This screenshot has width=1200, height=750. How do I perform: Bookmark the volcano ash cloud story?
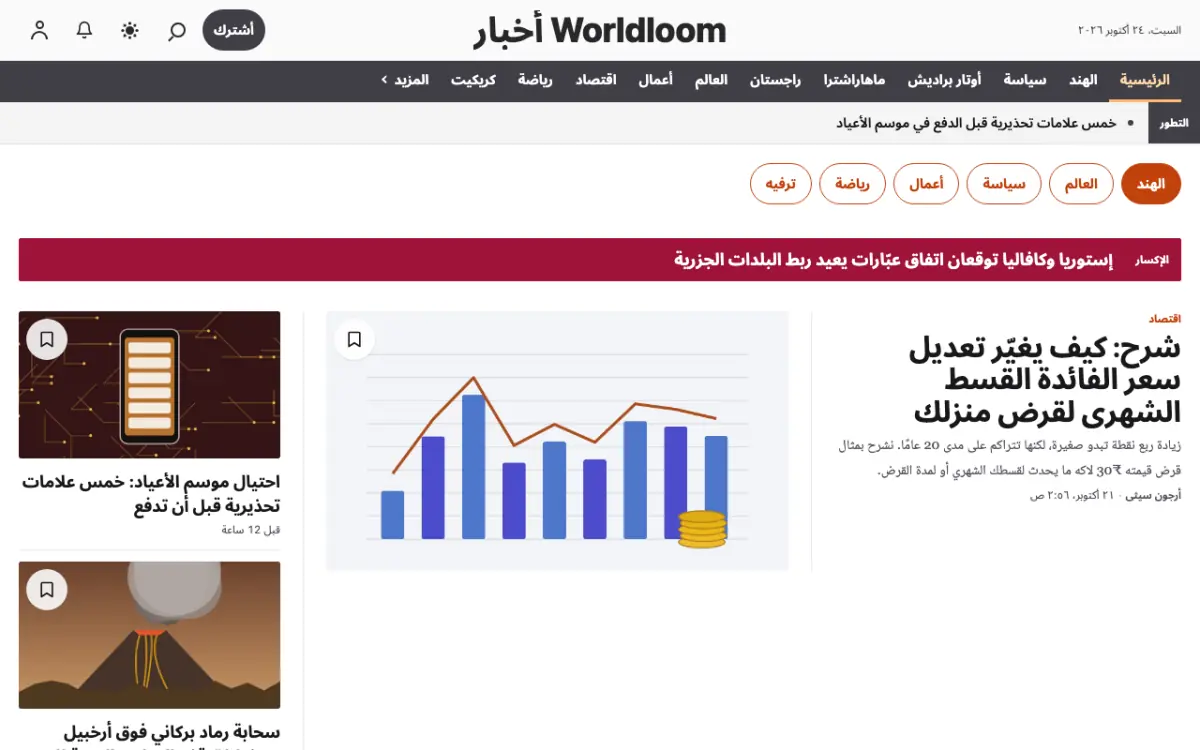[46, 590]
